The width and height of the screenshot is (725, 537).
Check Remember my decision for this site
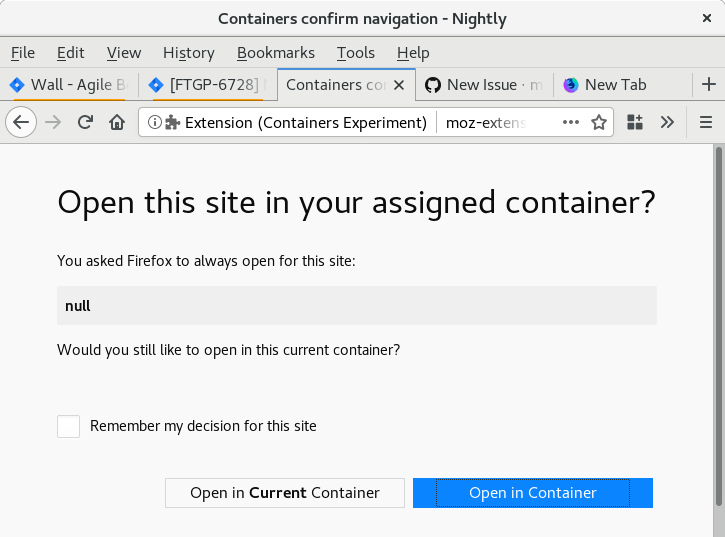(x=69, y=426)
